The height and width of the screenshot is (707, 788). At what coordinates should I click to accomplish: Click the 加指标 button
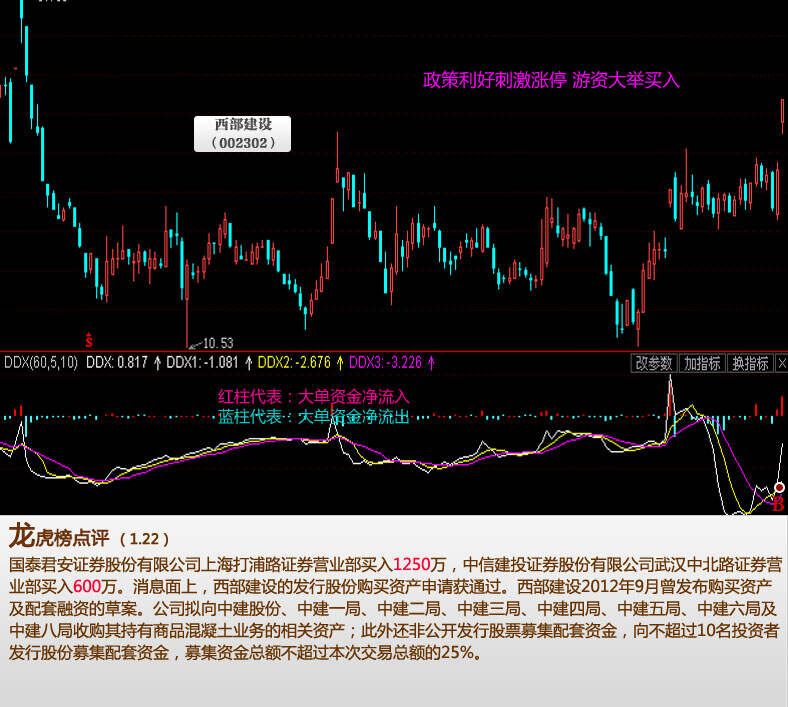[702, 363]
